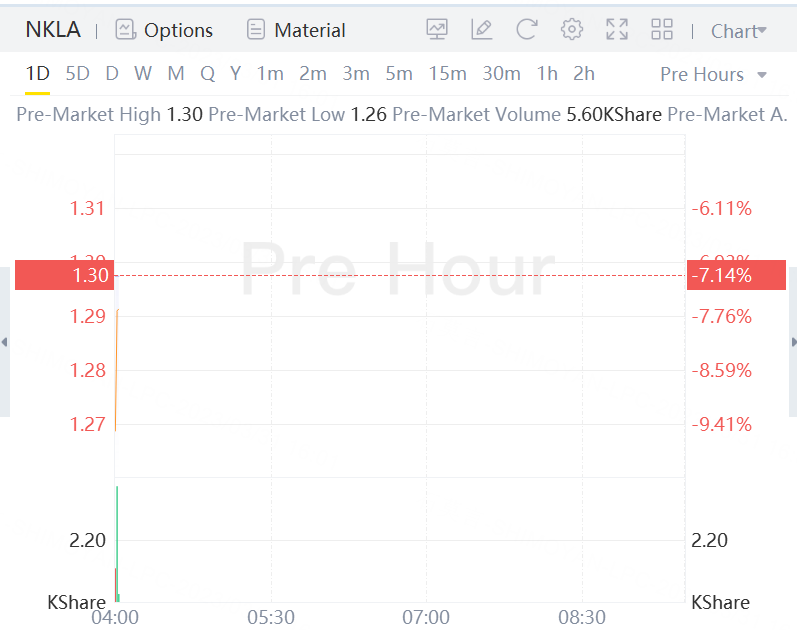Click the green volume bar at 04:00

tap(117, 540)
